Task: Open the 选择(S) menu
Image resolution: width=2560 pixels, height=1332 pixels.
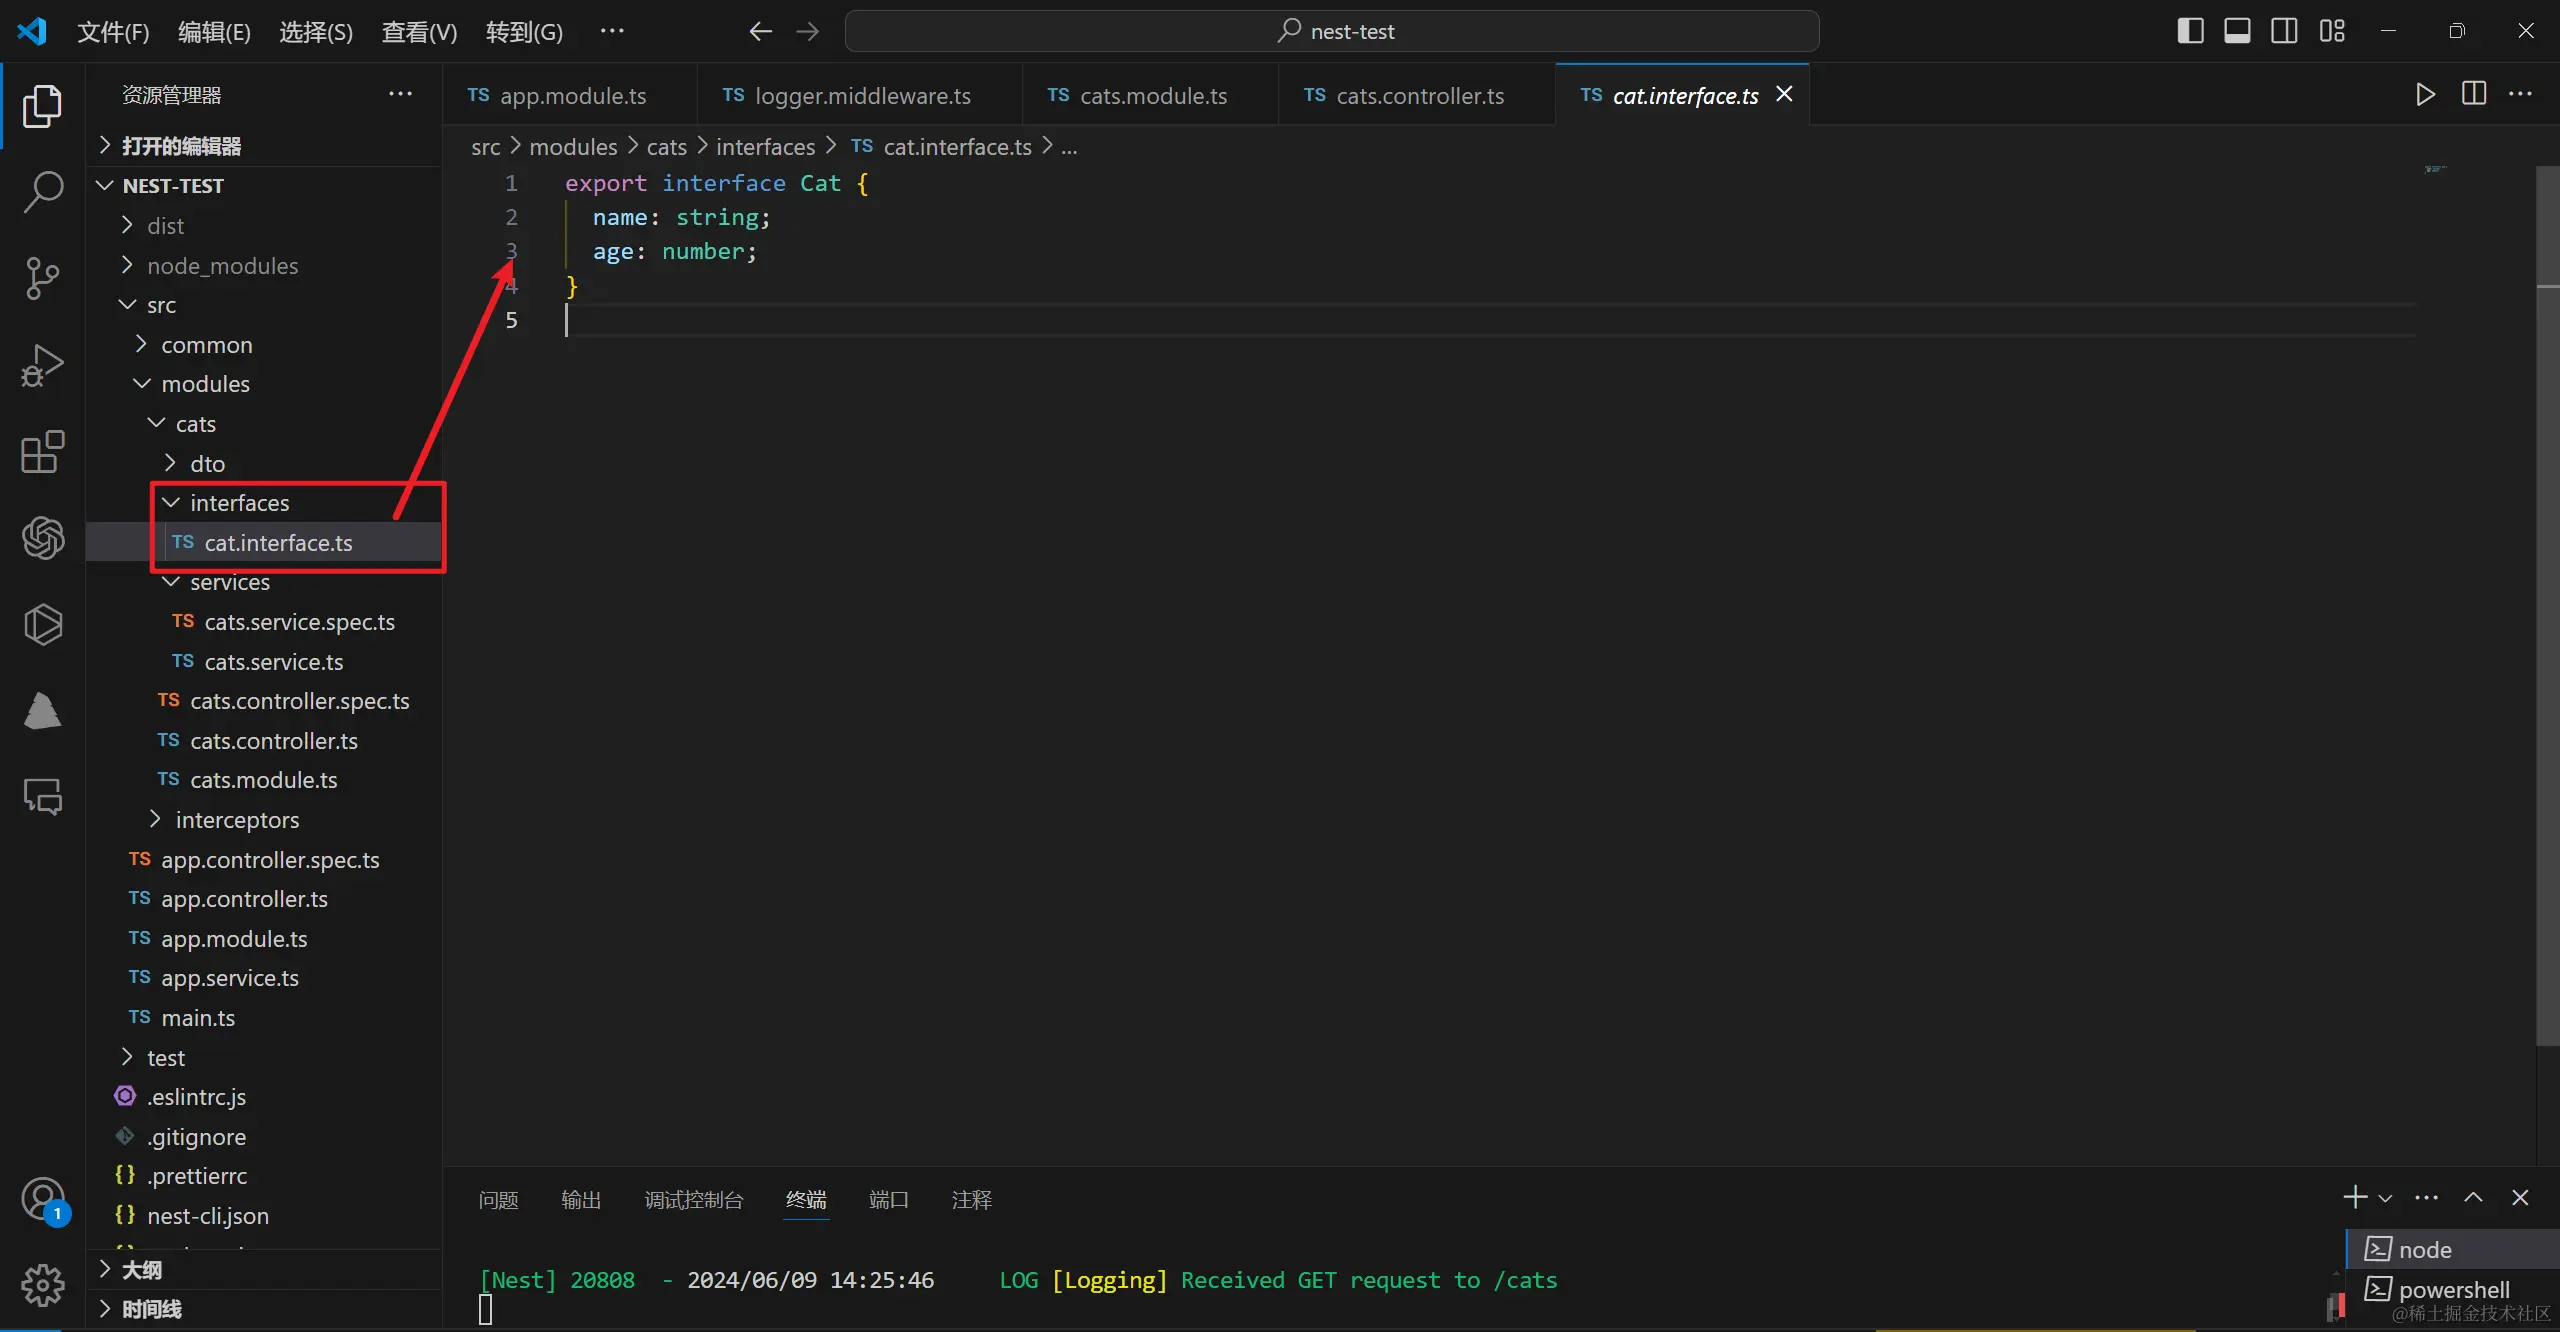Action: click(x=316, y=32)
